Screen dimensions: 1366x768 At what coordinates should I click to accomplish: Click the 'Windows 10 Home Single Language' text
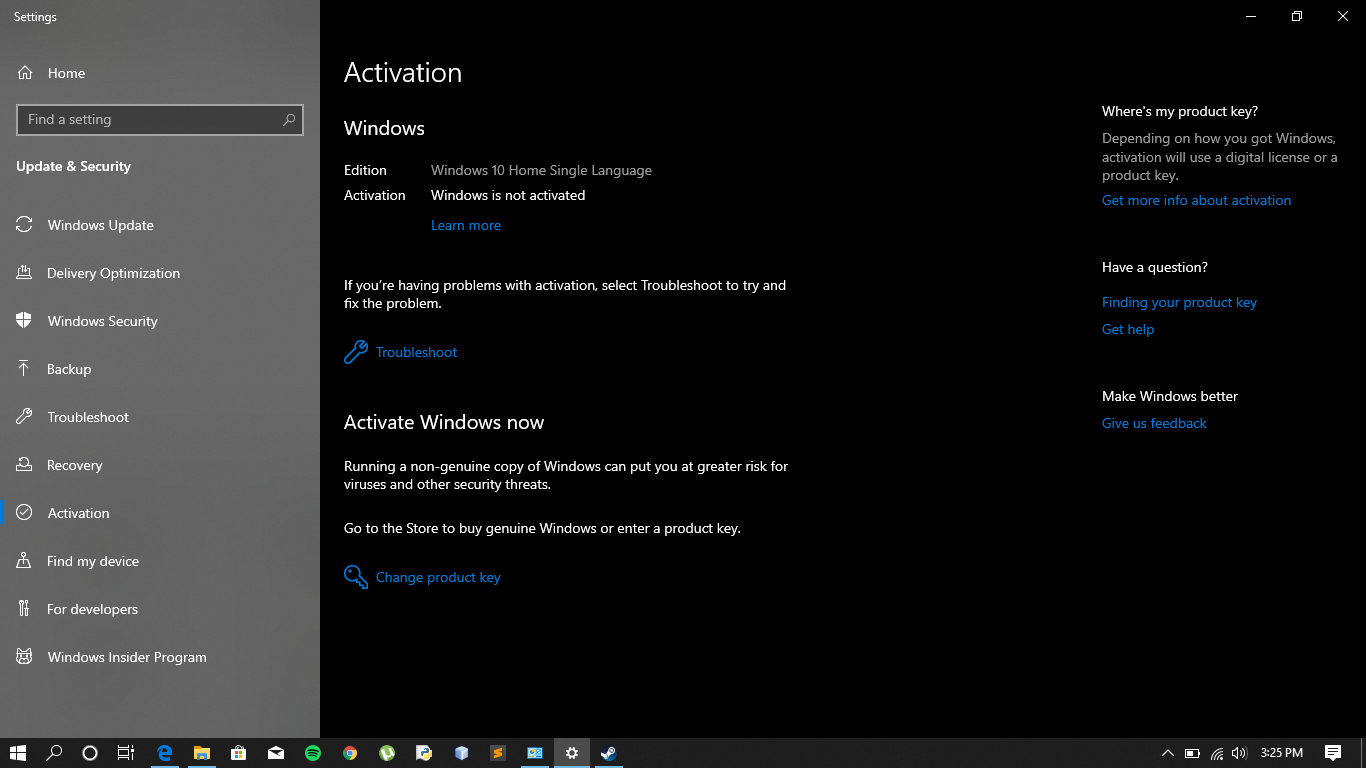[x=541, y=170]
